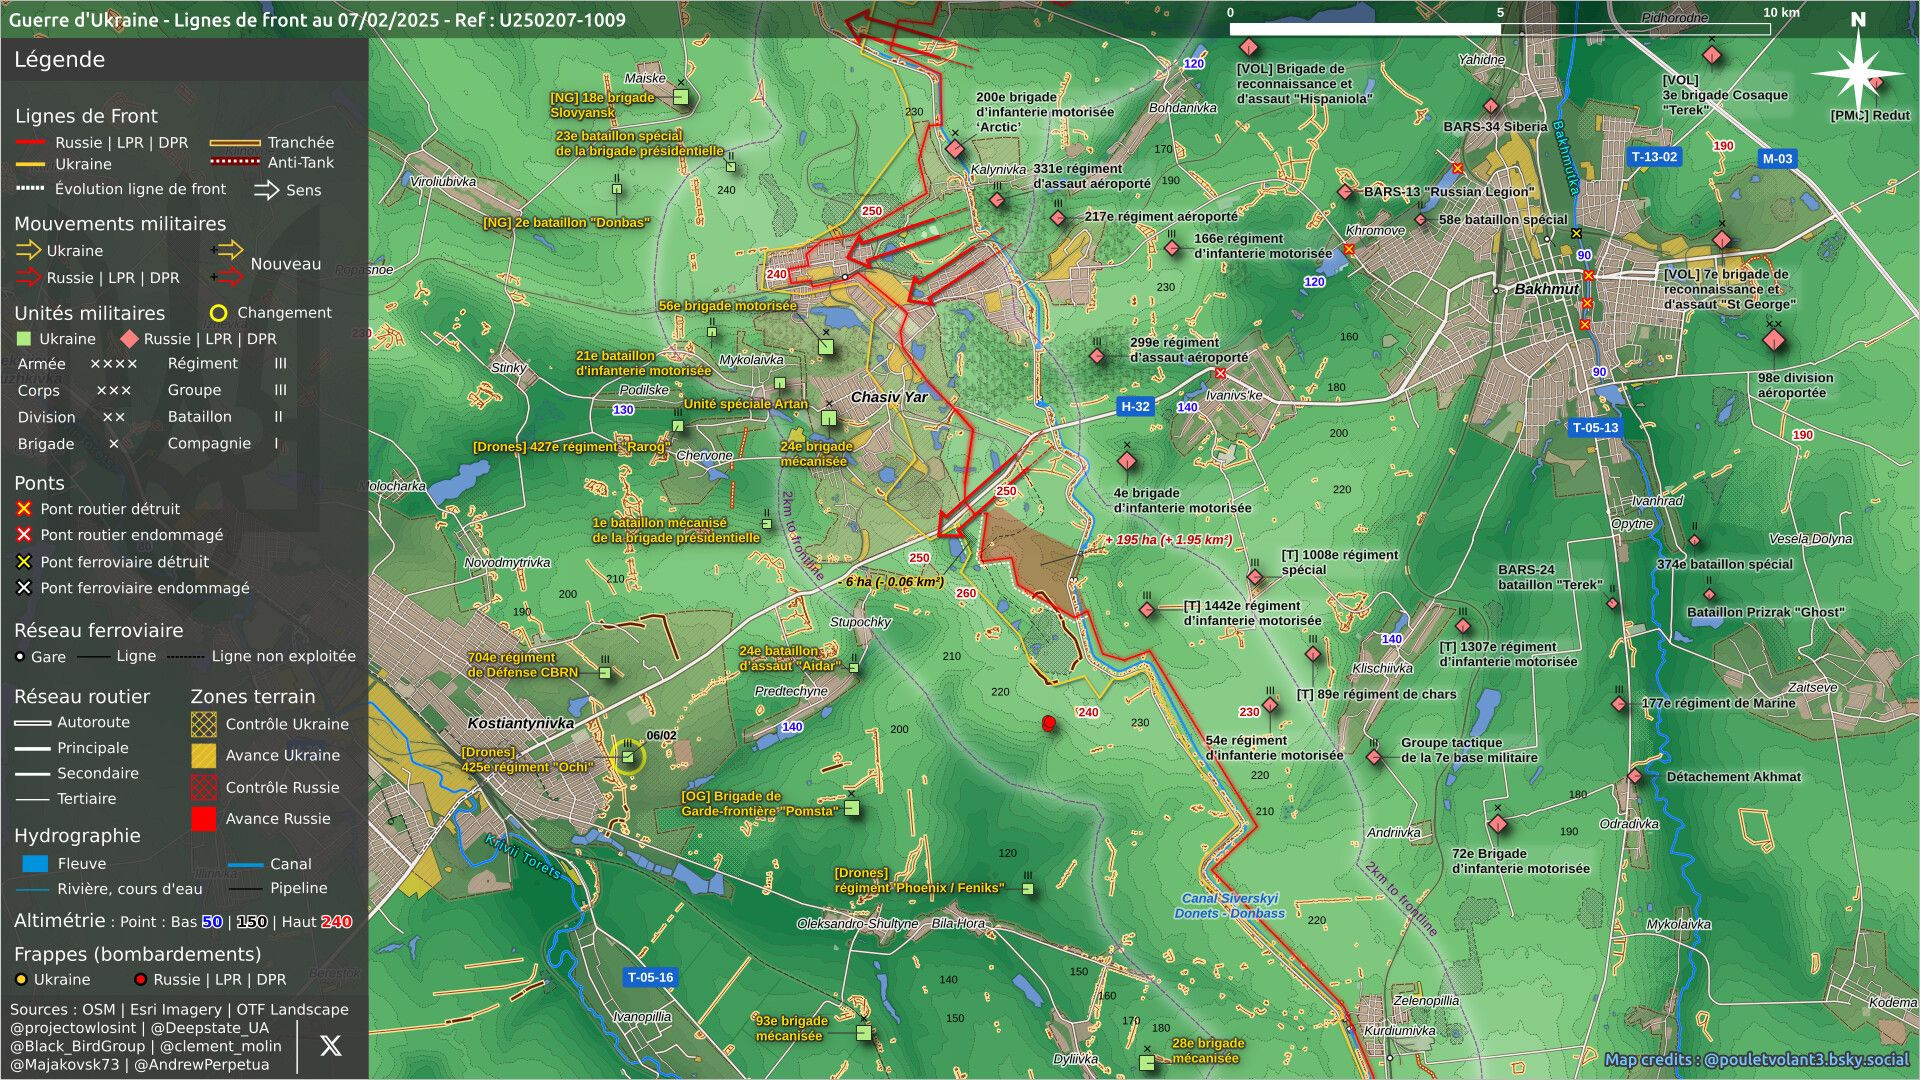1920x1080 pixels.
Task: Click the Sens direction arrow in legend
Action: 267,190
